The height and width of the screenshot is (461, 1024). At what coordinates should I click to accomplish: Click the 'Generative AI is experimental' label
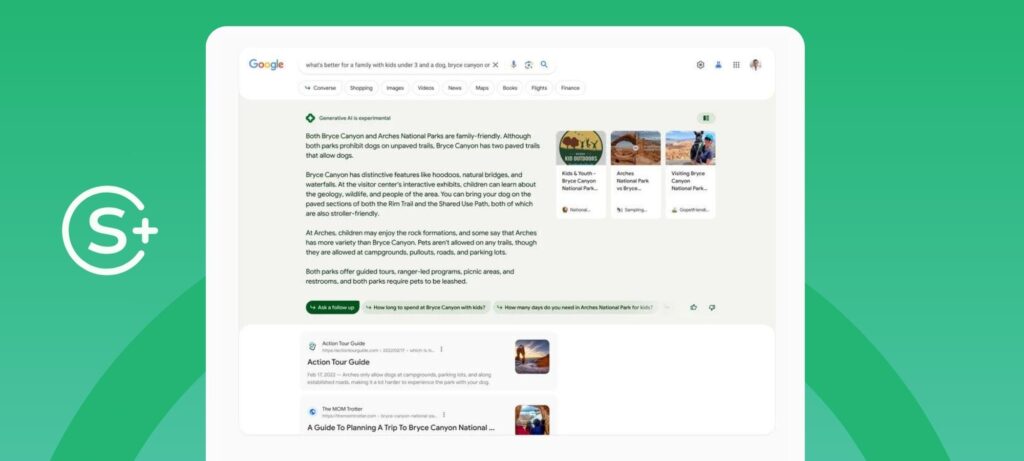[x=355, y=118]
